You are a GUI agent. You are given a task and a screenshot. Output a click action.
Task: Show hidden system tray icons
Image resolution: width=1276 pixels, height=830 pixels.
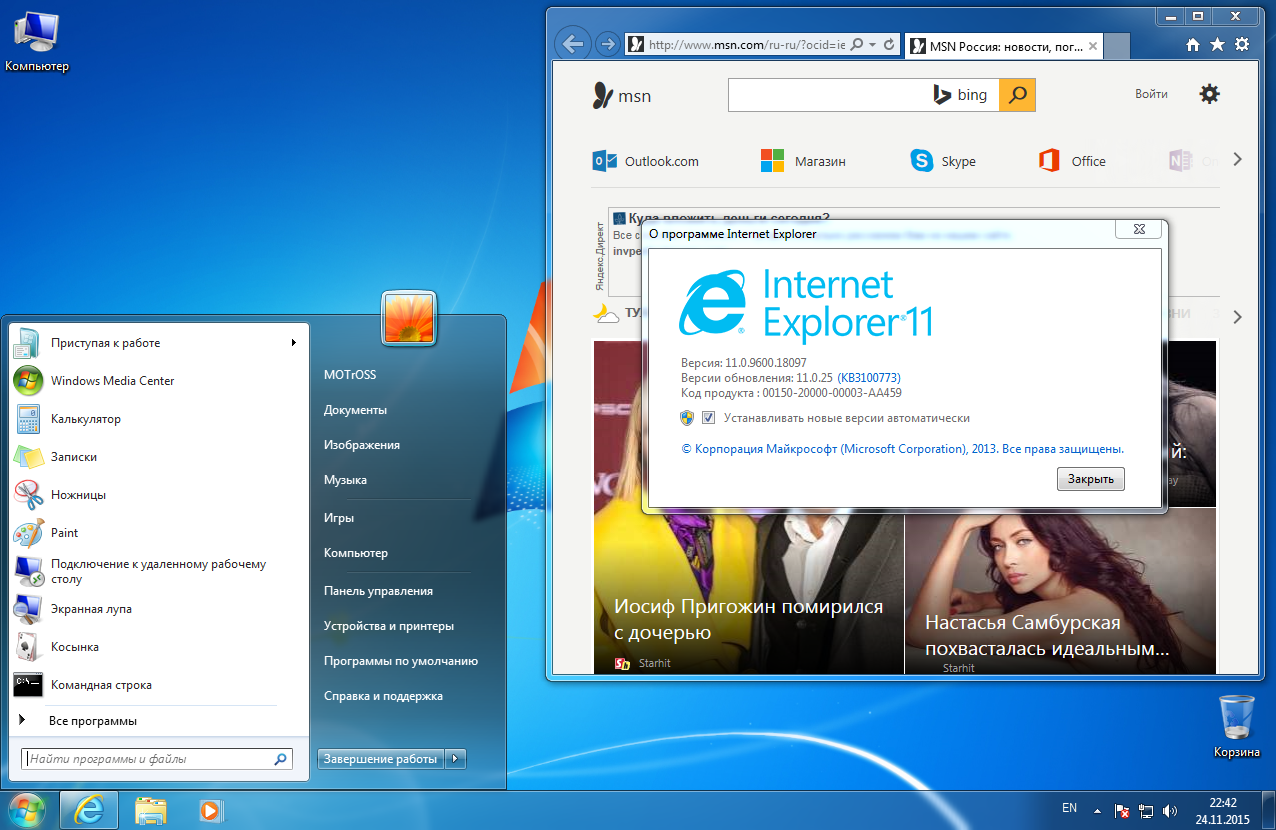pyautogui.click(x=1097, y=810)
